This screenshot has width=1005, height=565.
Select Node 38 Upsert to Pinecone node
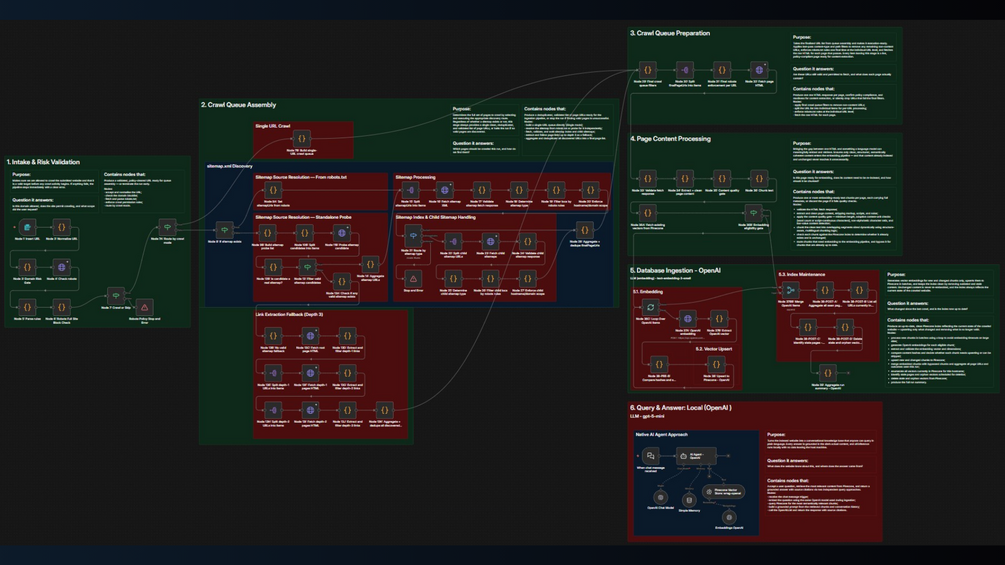pos(716,364)
